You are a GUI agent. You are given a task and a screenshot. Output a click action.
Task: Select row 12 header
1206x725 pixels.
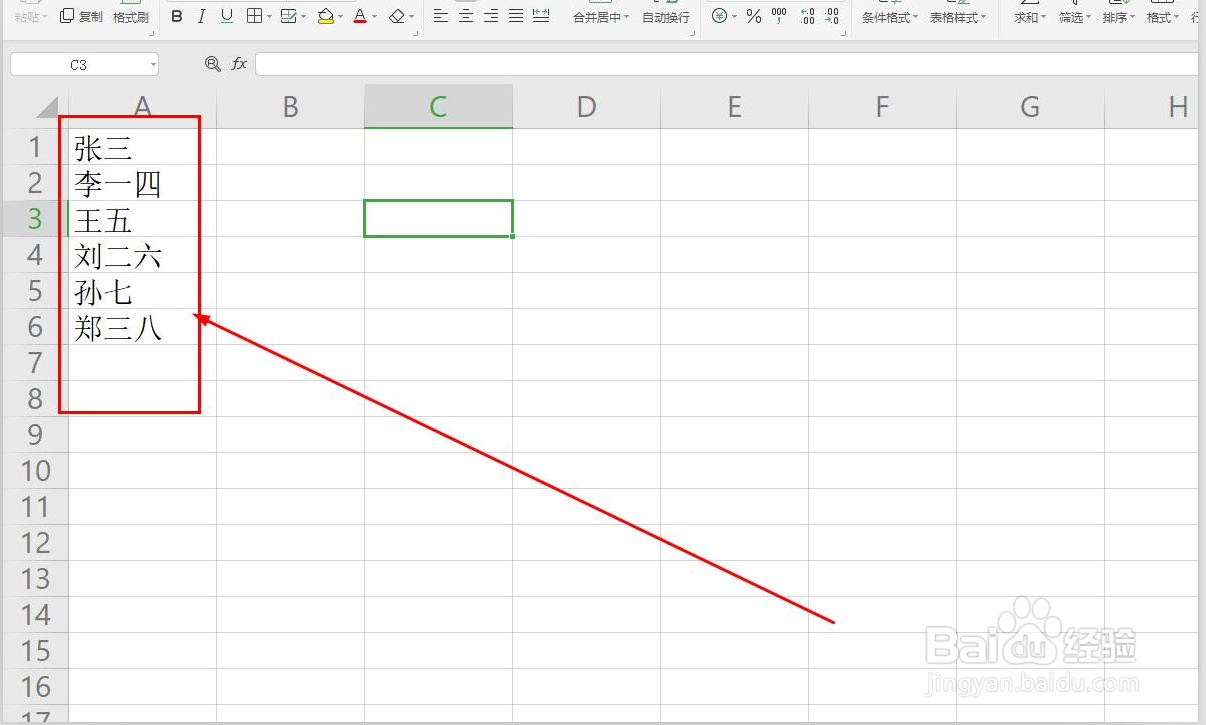(x=35, y=543)
